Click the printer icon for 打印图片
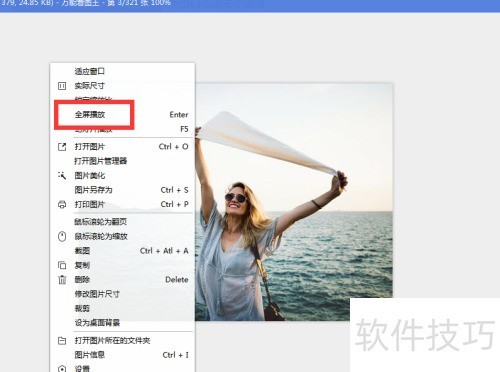 [x=62, y=204]
